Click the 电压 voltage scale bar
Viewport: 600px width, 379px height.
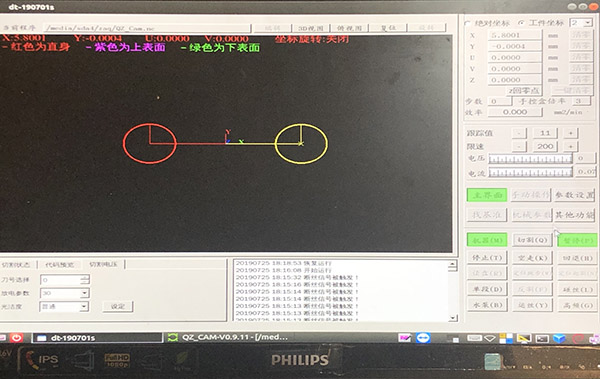[x=530, y=158]
